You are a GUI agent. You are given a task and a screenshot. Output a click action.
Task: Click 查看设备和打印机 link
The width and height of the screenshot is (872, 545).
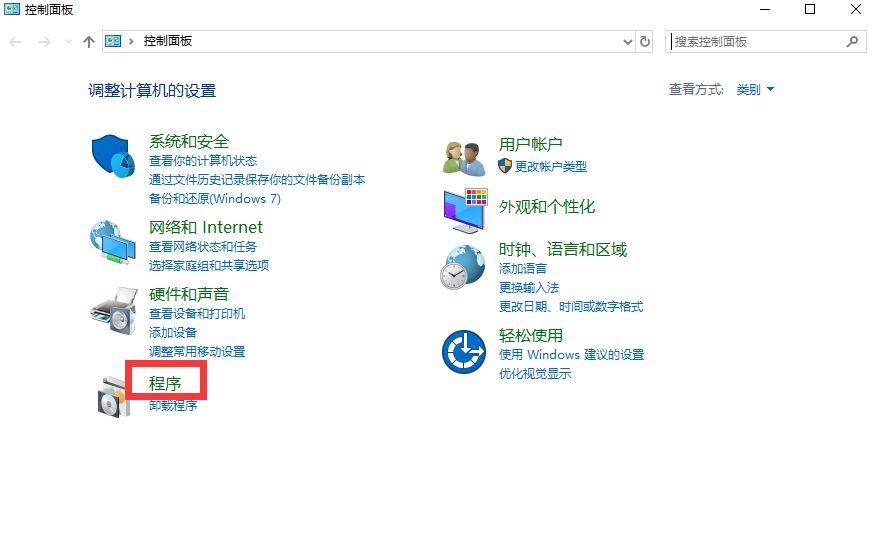[x=197, y=314]
